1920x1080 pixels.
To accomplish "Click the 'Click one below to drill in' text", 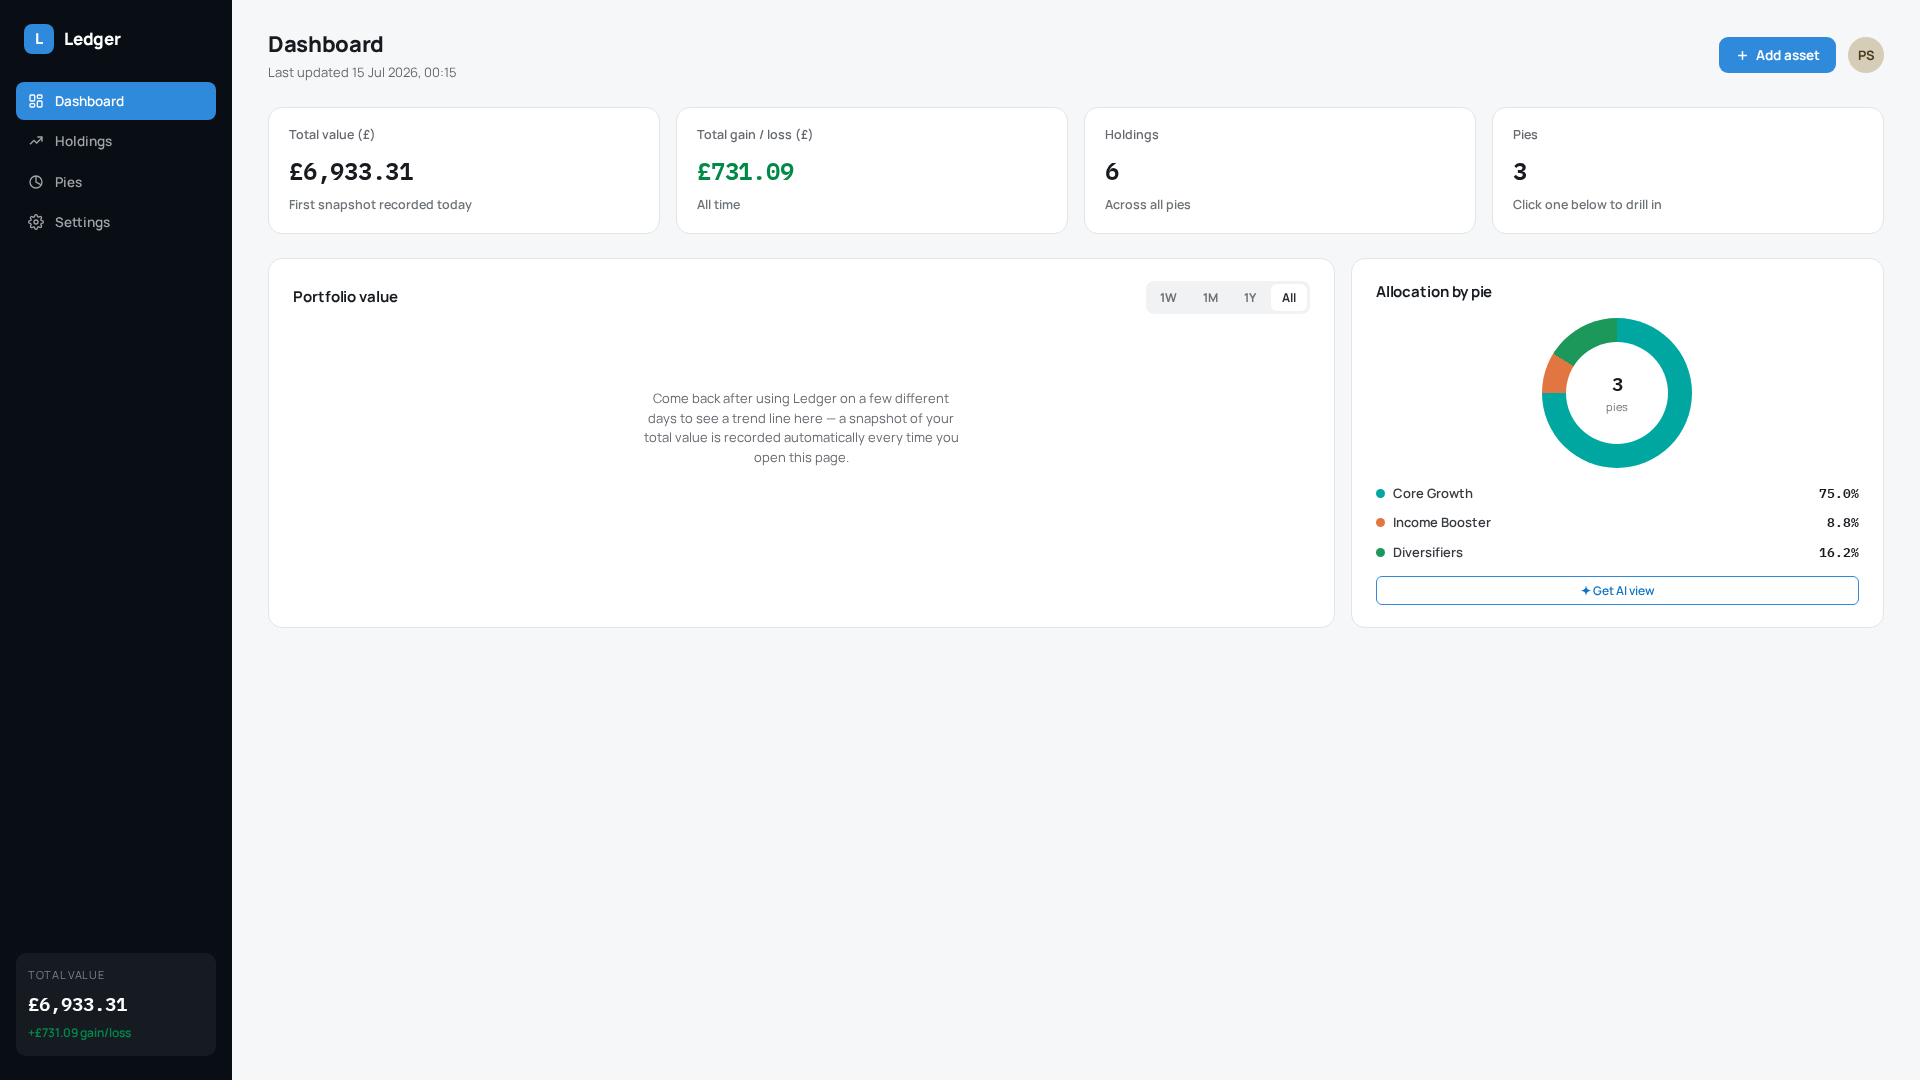I will tap(1587, 205).
